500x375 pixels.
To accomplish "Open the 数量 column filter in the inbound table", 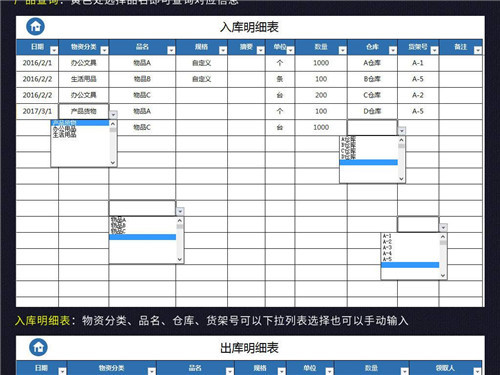I will (x=343, y=50).
